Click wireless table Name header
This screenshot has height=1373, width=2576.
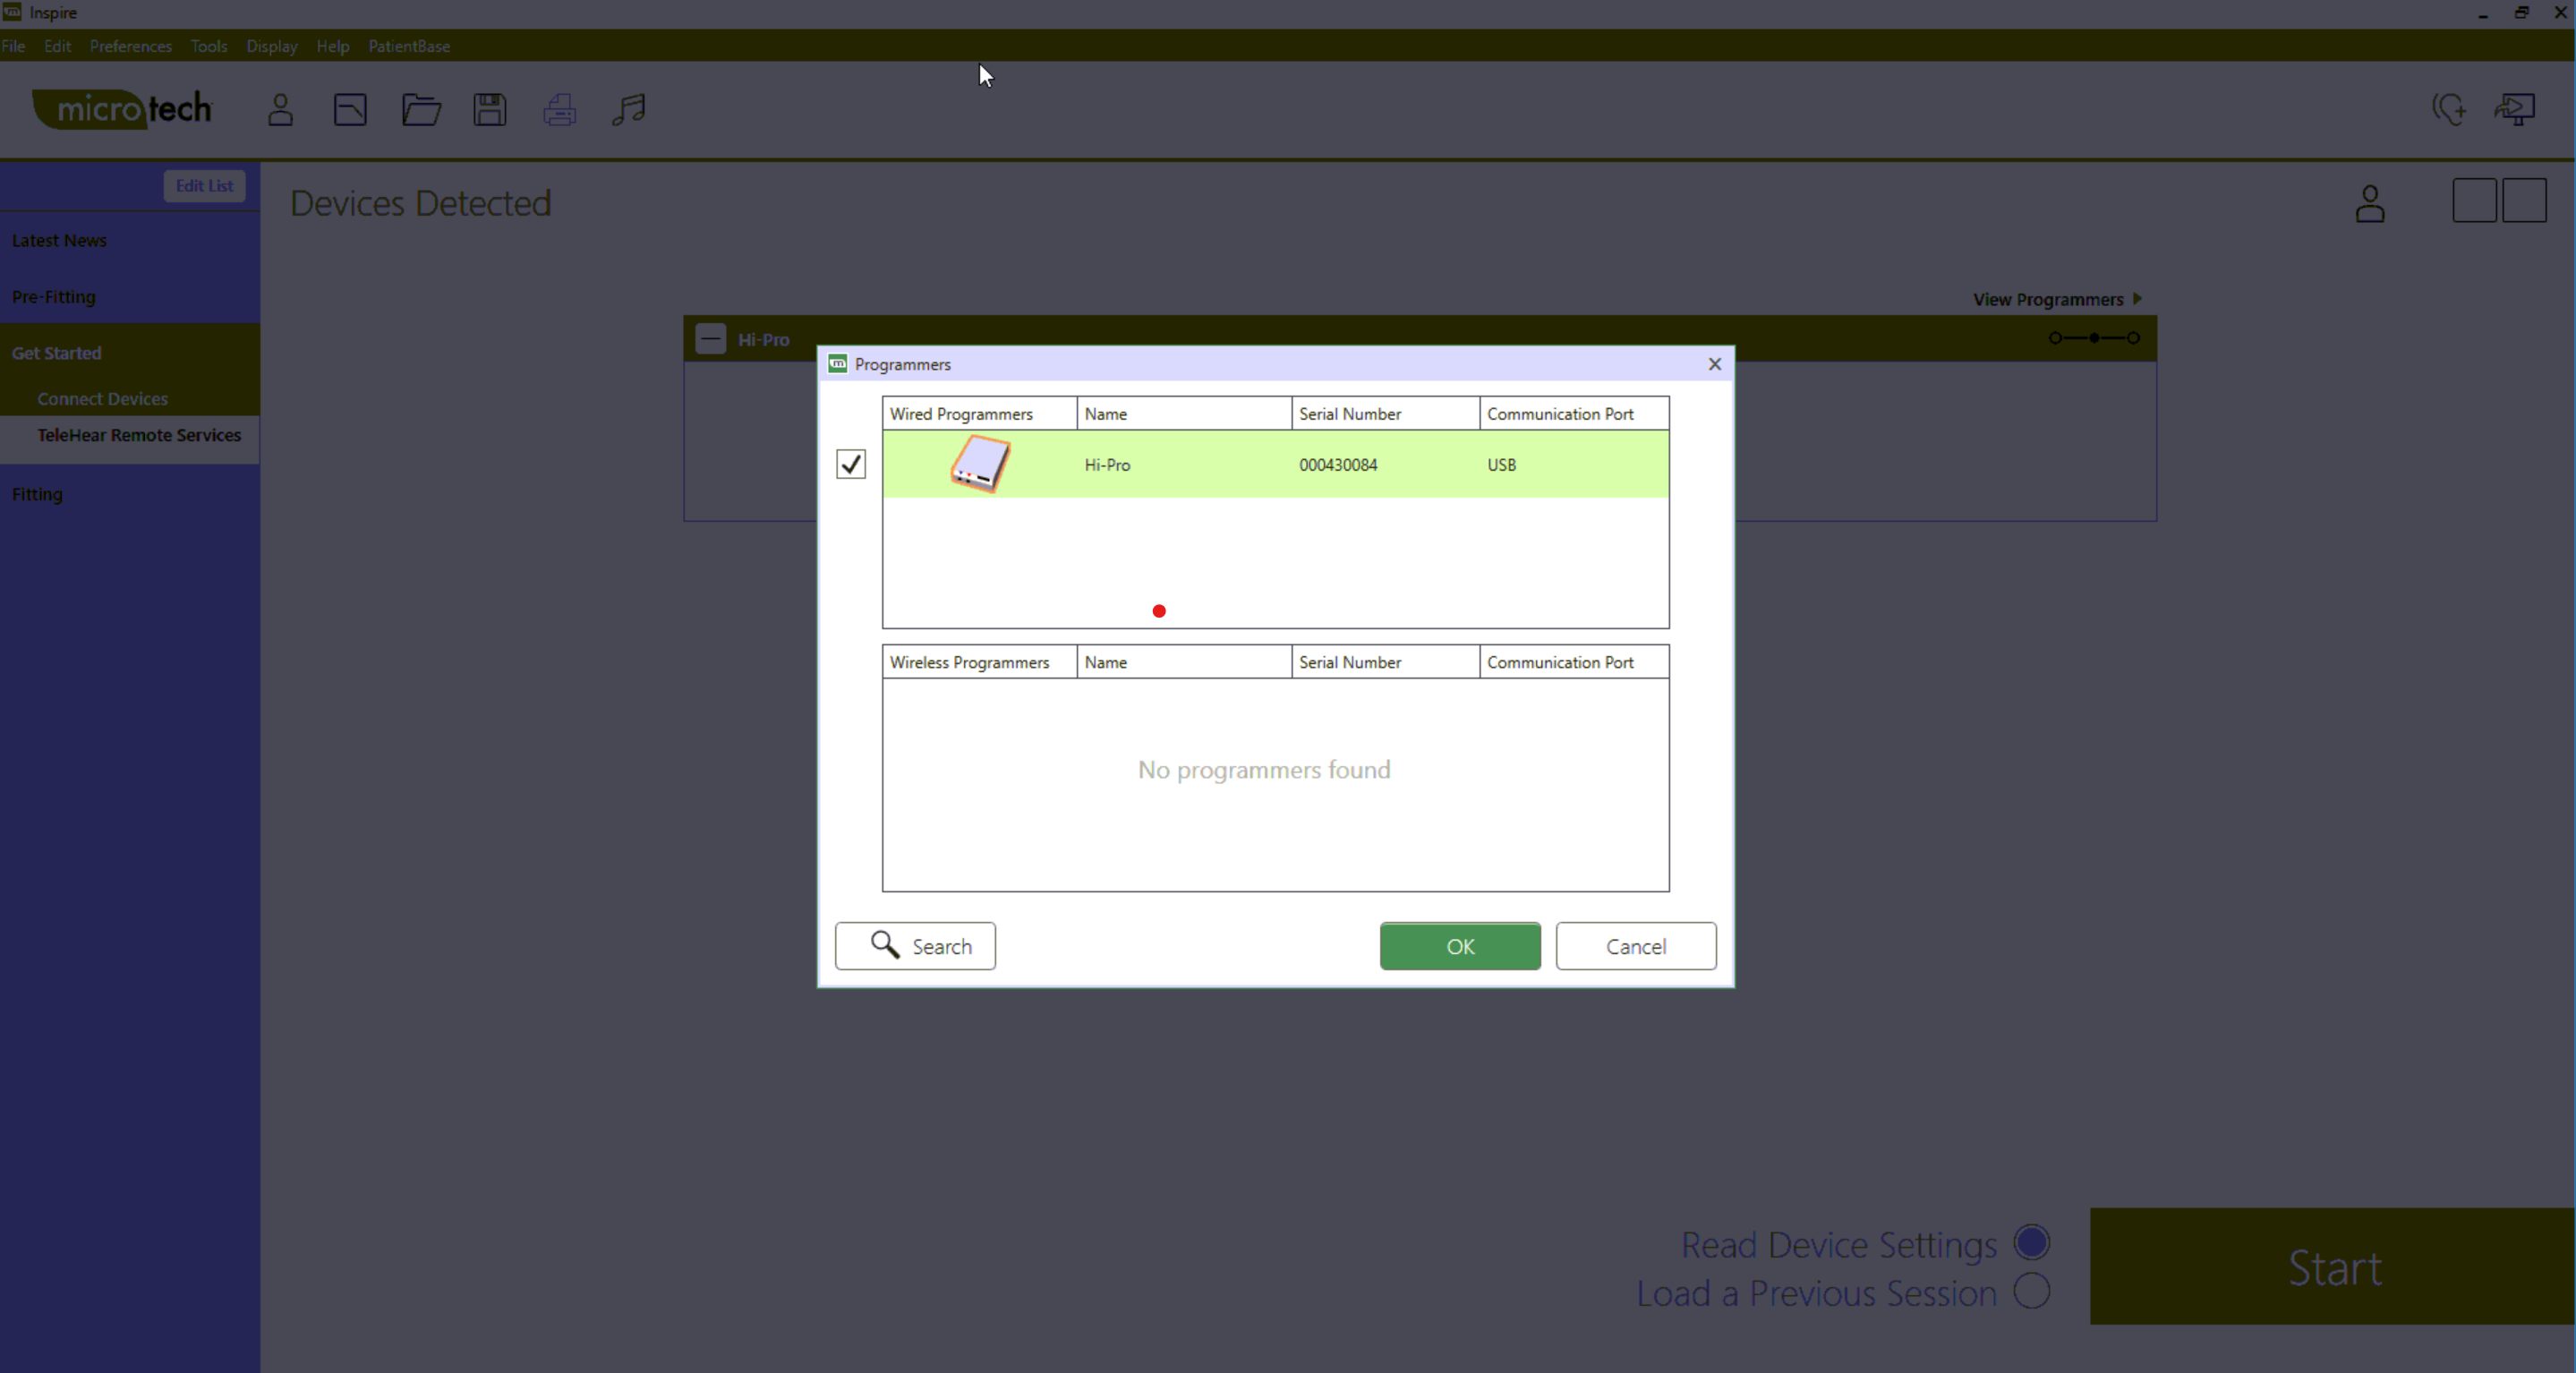[x=1184, y=662]
